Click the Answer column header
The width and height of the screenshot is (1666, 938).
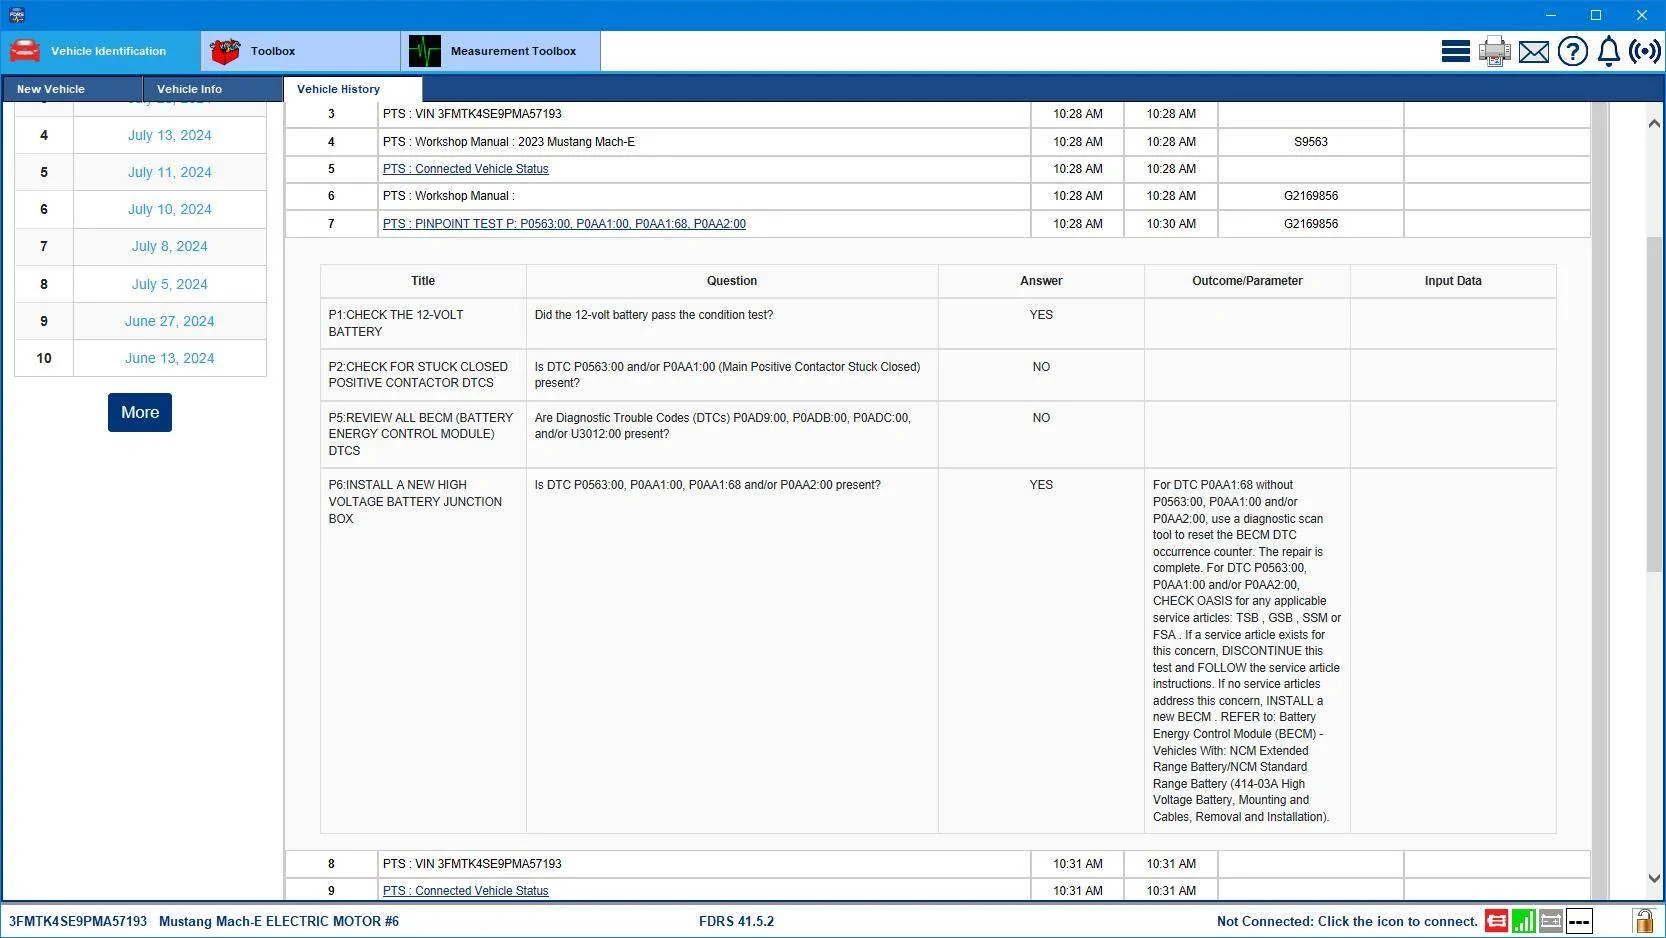[x=1041, y=281]
